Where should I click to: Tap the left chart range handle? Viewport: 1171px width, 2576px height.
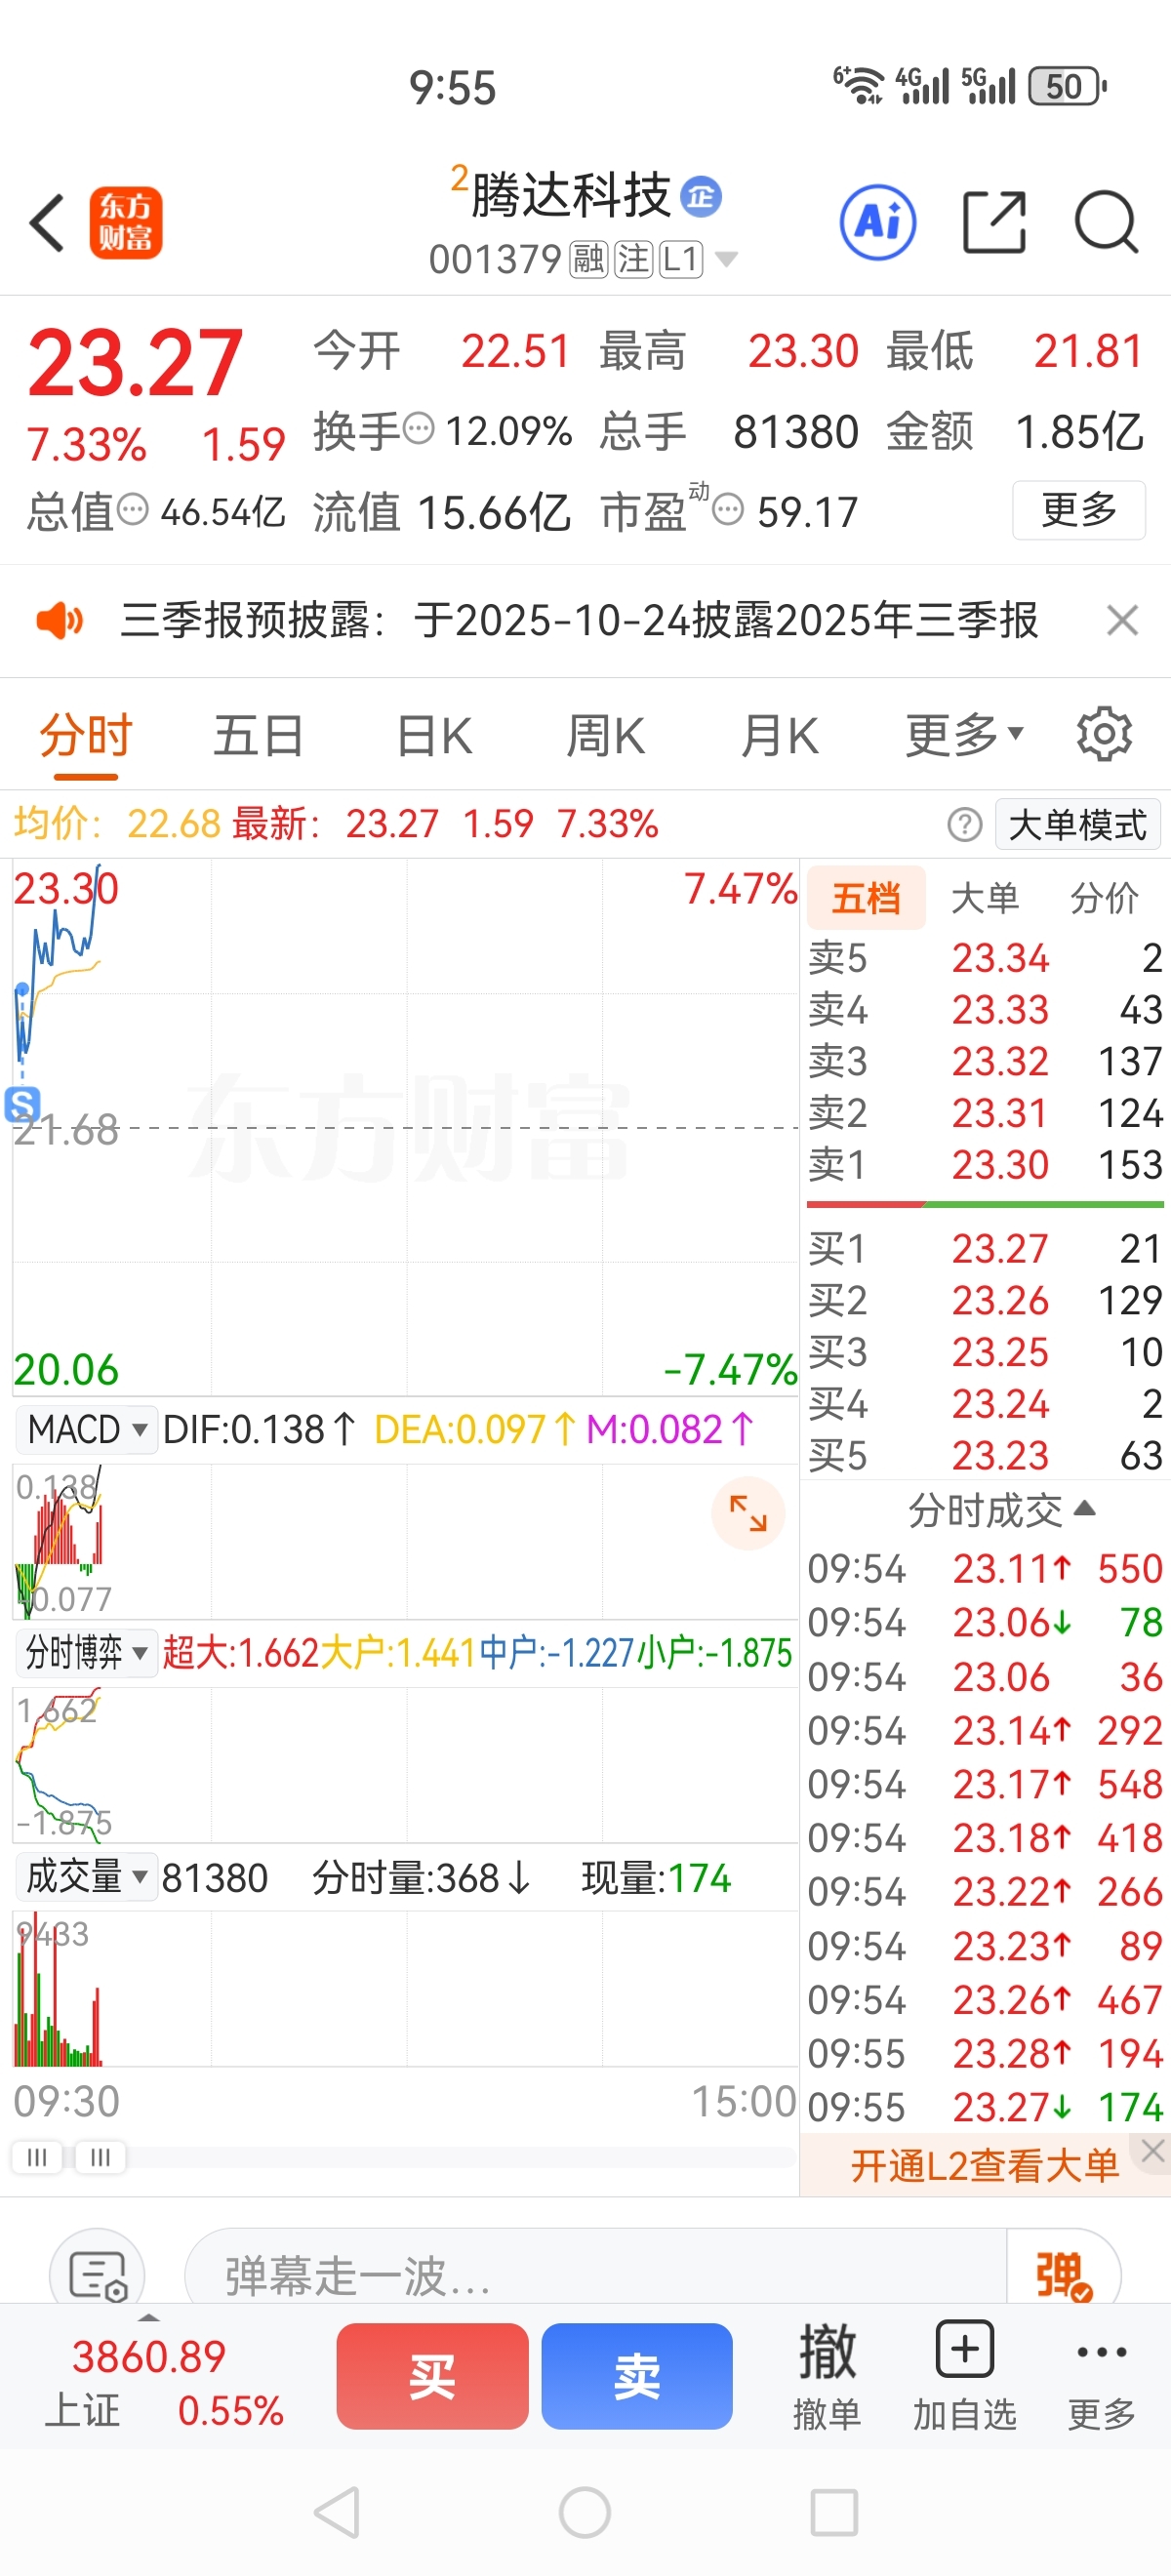point(37,2157)
